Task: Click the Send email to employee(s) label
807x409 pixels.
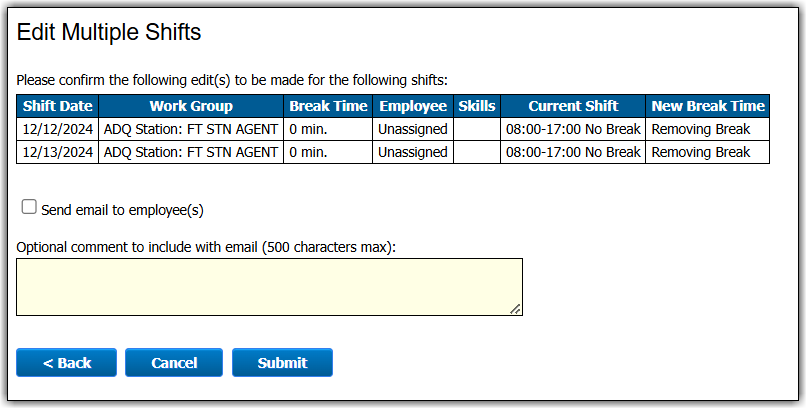Action: tap(122, 210)
